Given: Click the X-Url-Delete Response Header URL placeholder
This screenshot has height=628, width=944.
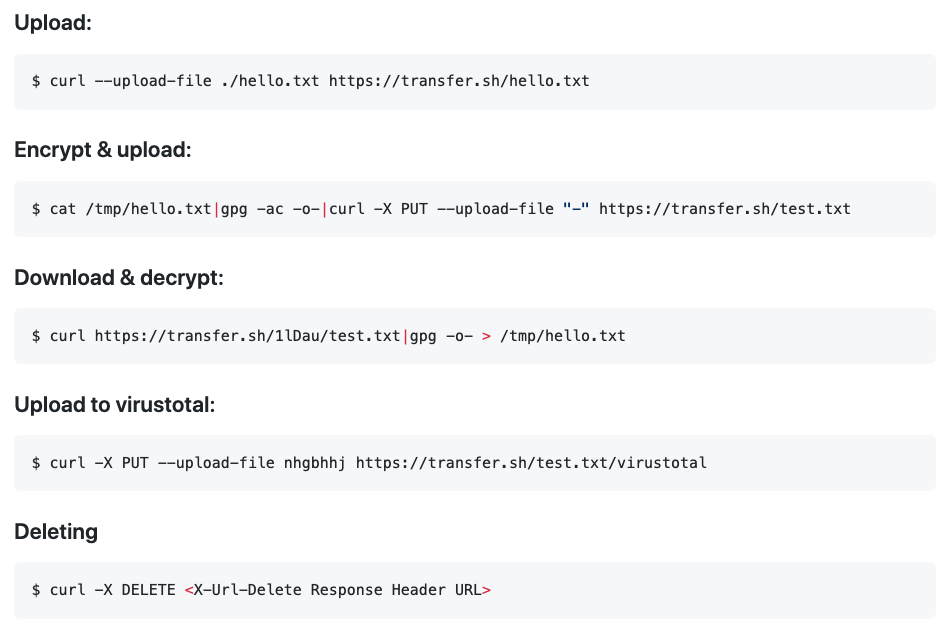Looking at the screenshot, I should (338, 590).
